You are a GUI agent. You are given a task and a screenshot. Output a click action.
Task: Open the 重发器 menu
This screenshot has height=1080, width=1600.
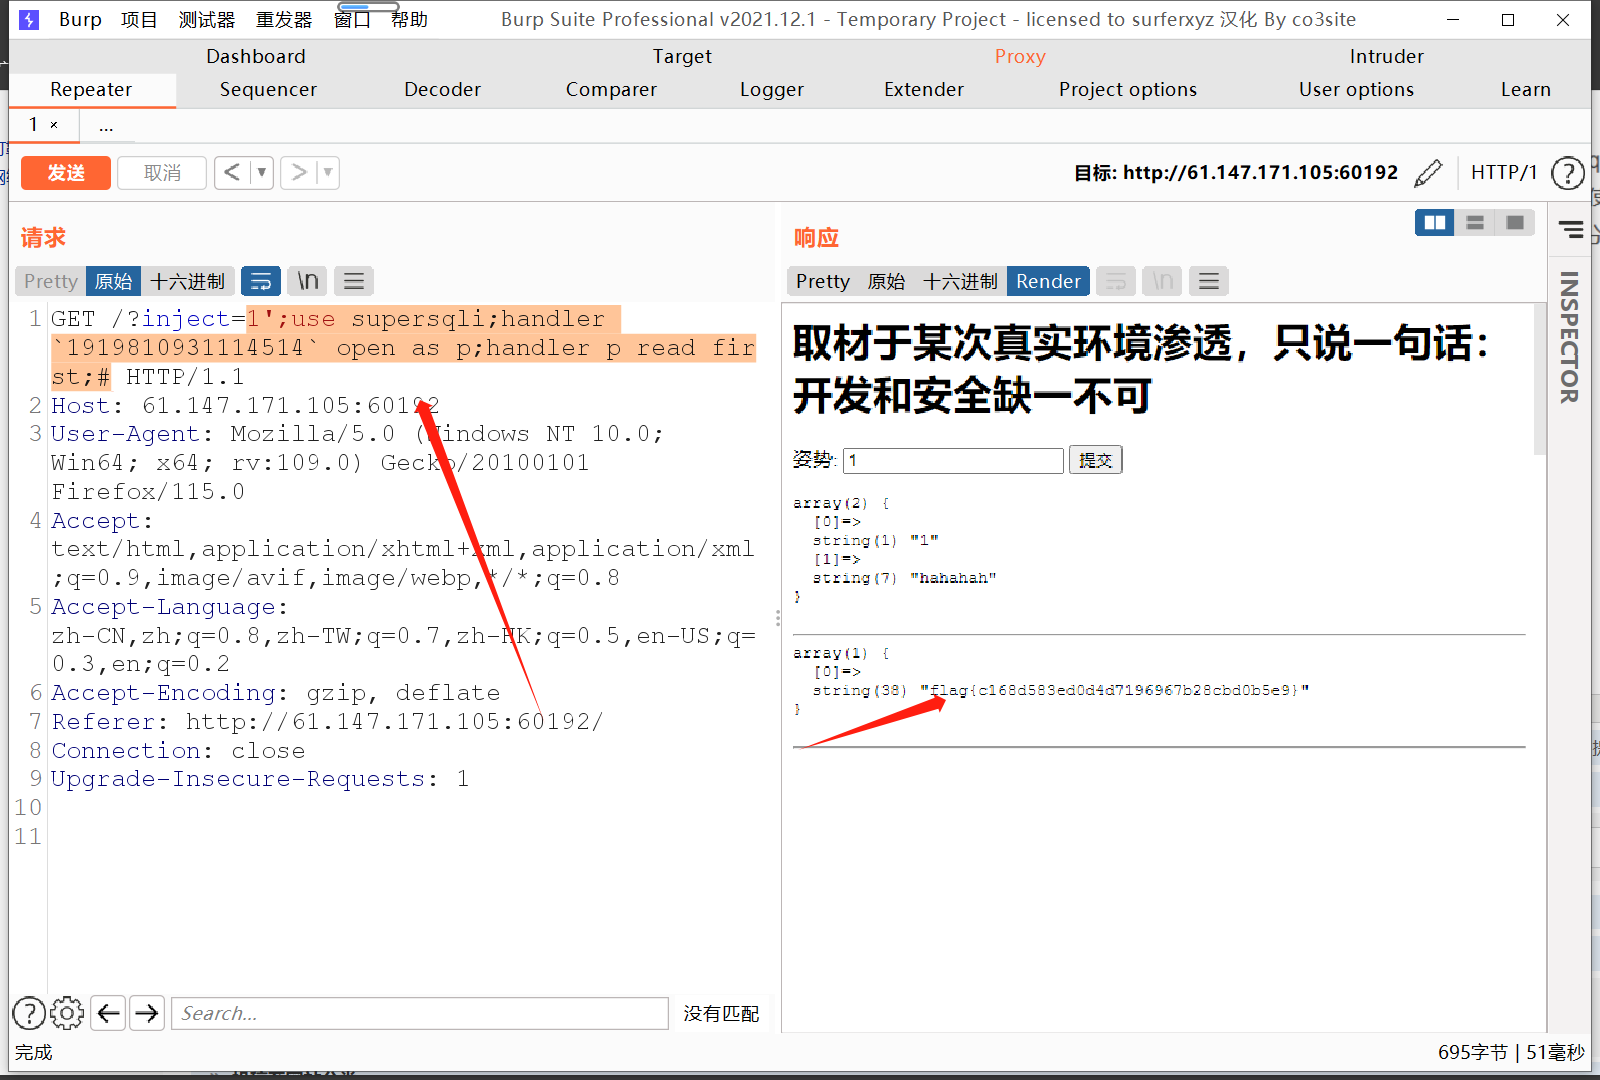click(x=284, y=20)
